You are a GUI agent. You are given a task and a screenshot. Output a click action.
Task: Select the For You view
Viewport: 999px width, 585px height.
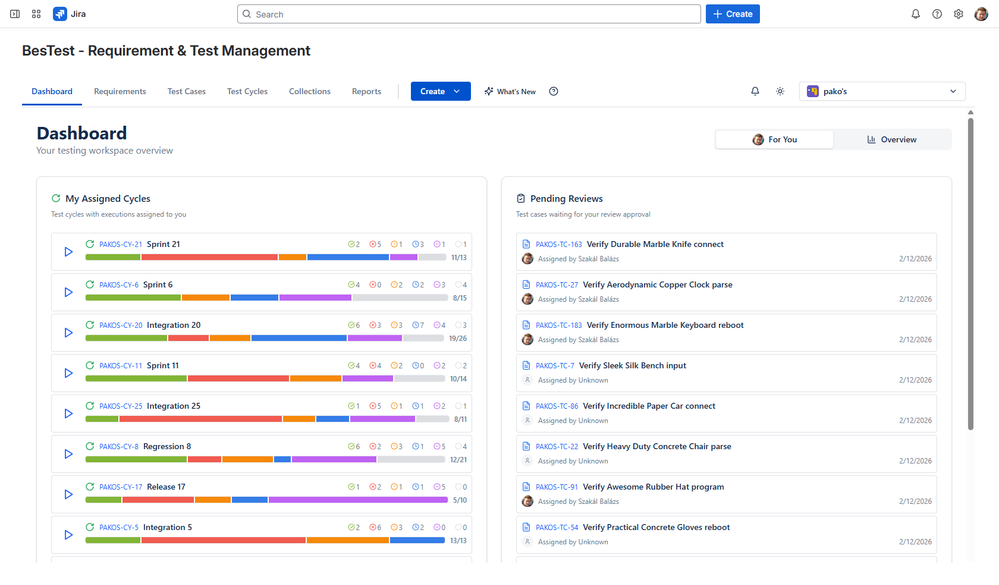[774, 140]
